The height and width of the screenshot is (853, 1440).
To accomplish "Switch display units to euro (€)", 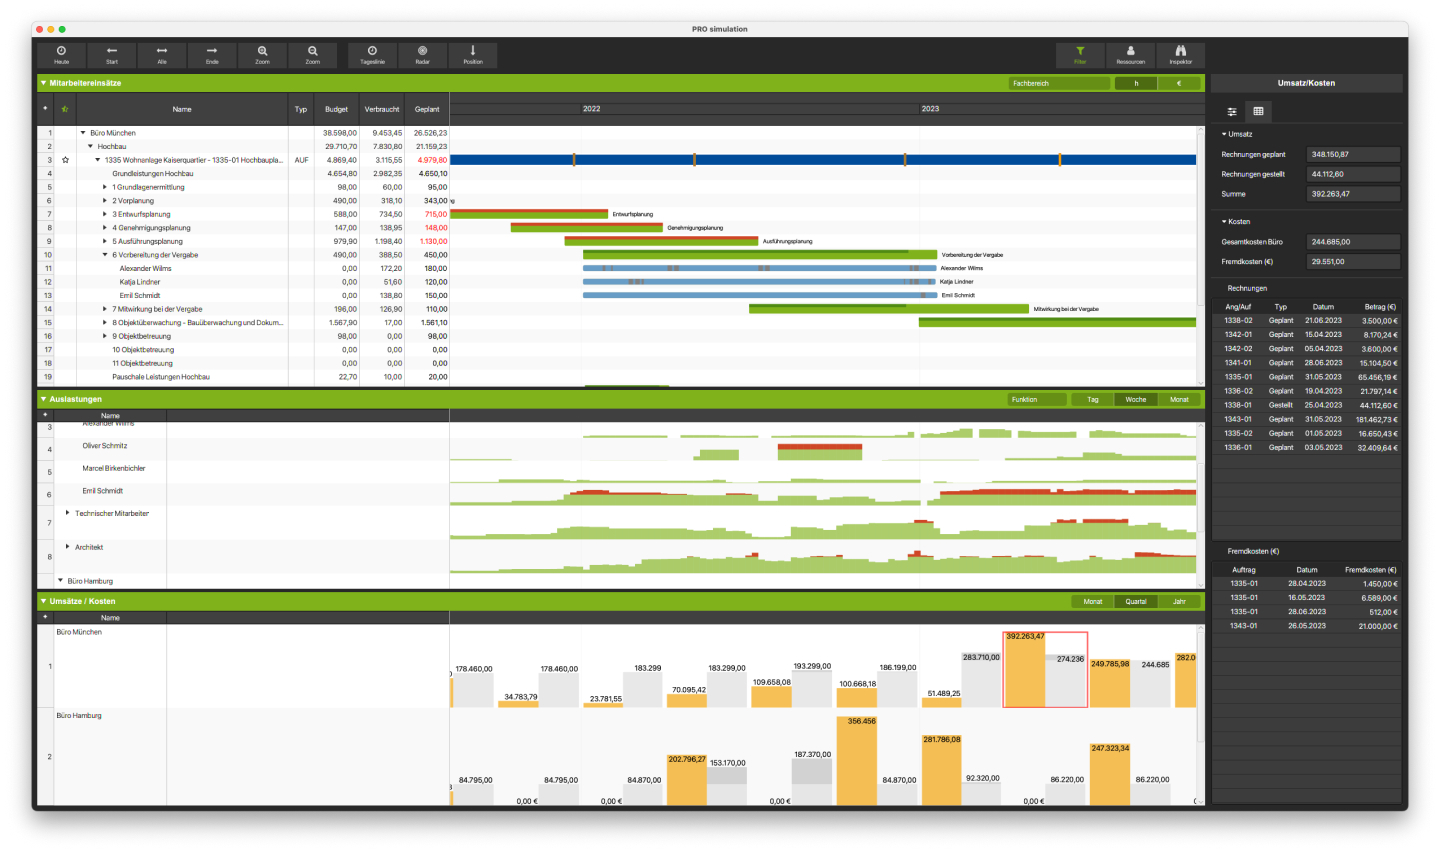I will 1179,83.
